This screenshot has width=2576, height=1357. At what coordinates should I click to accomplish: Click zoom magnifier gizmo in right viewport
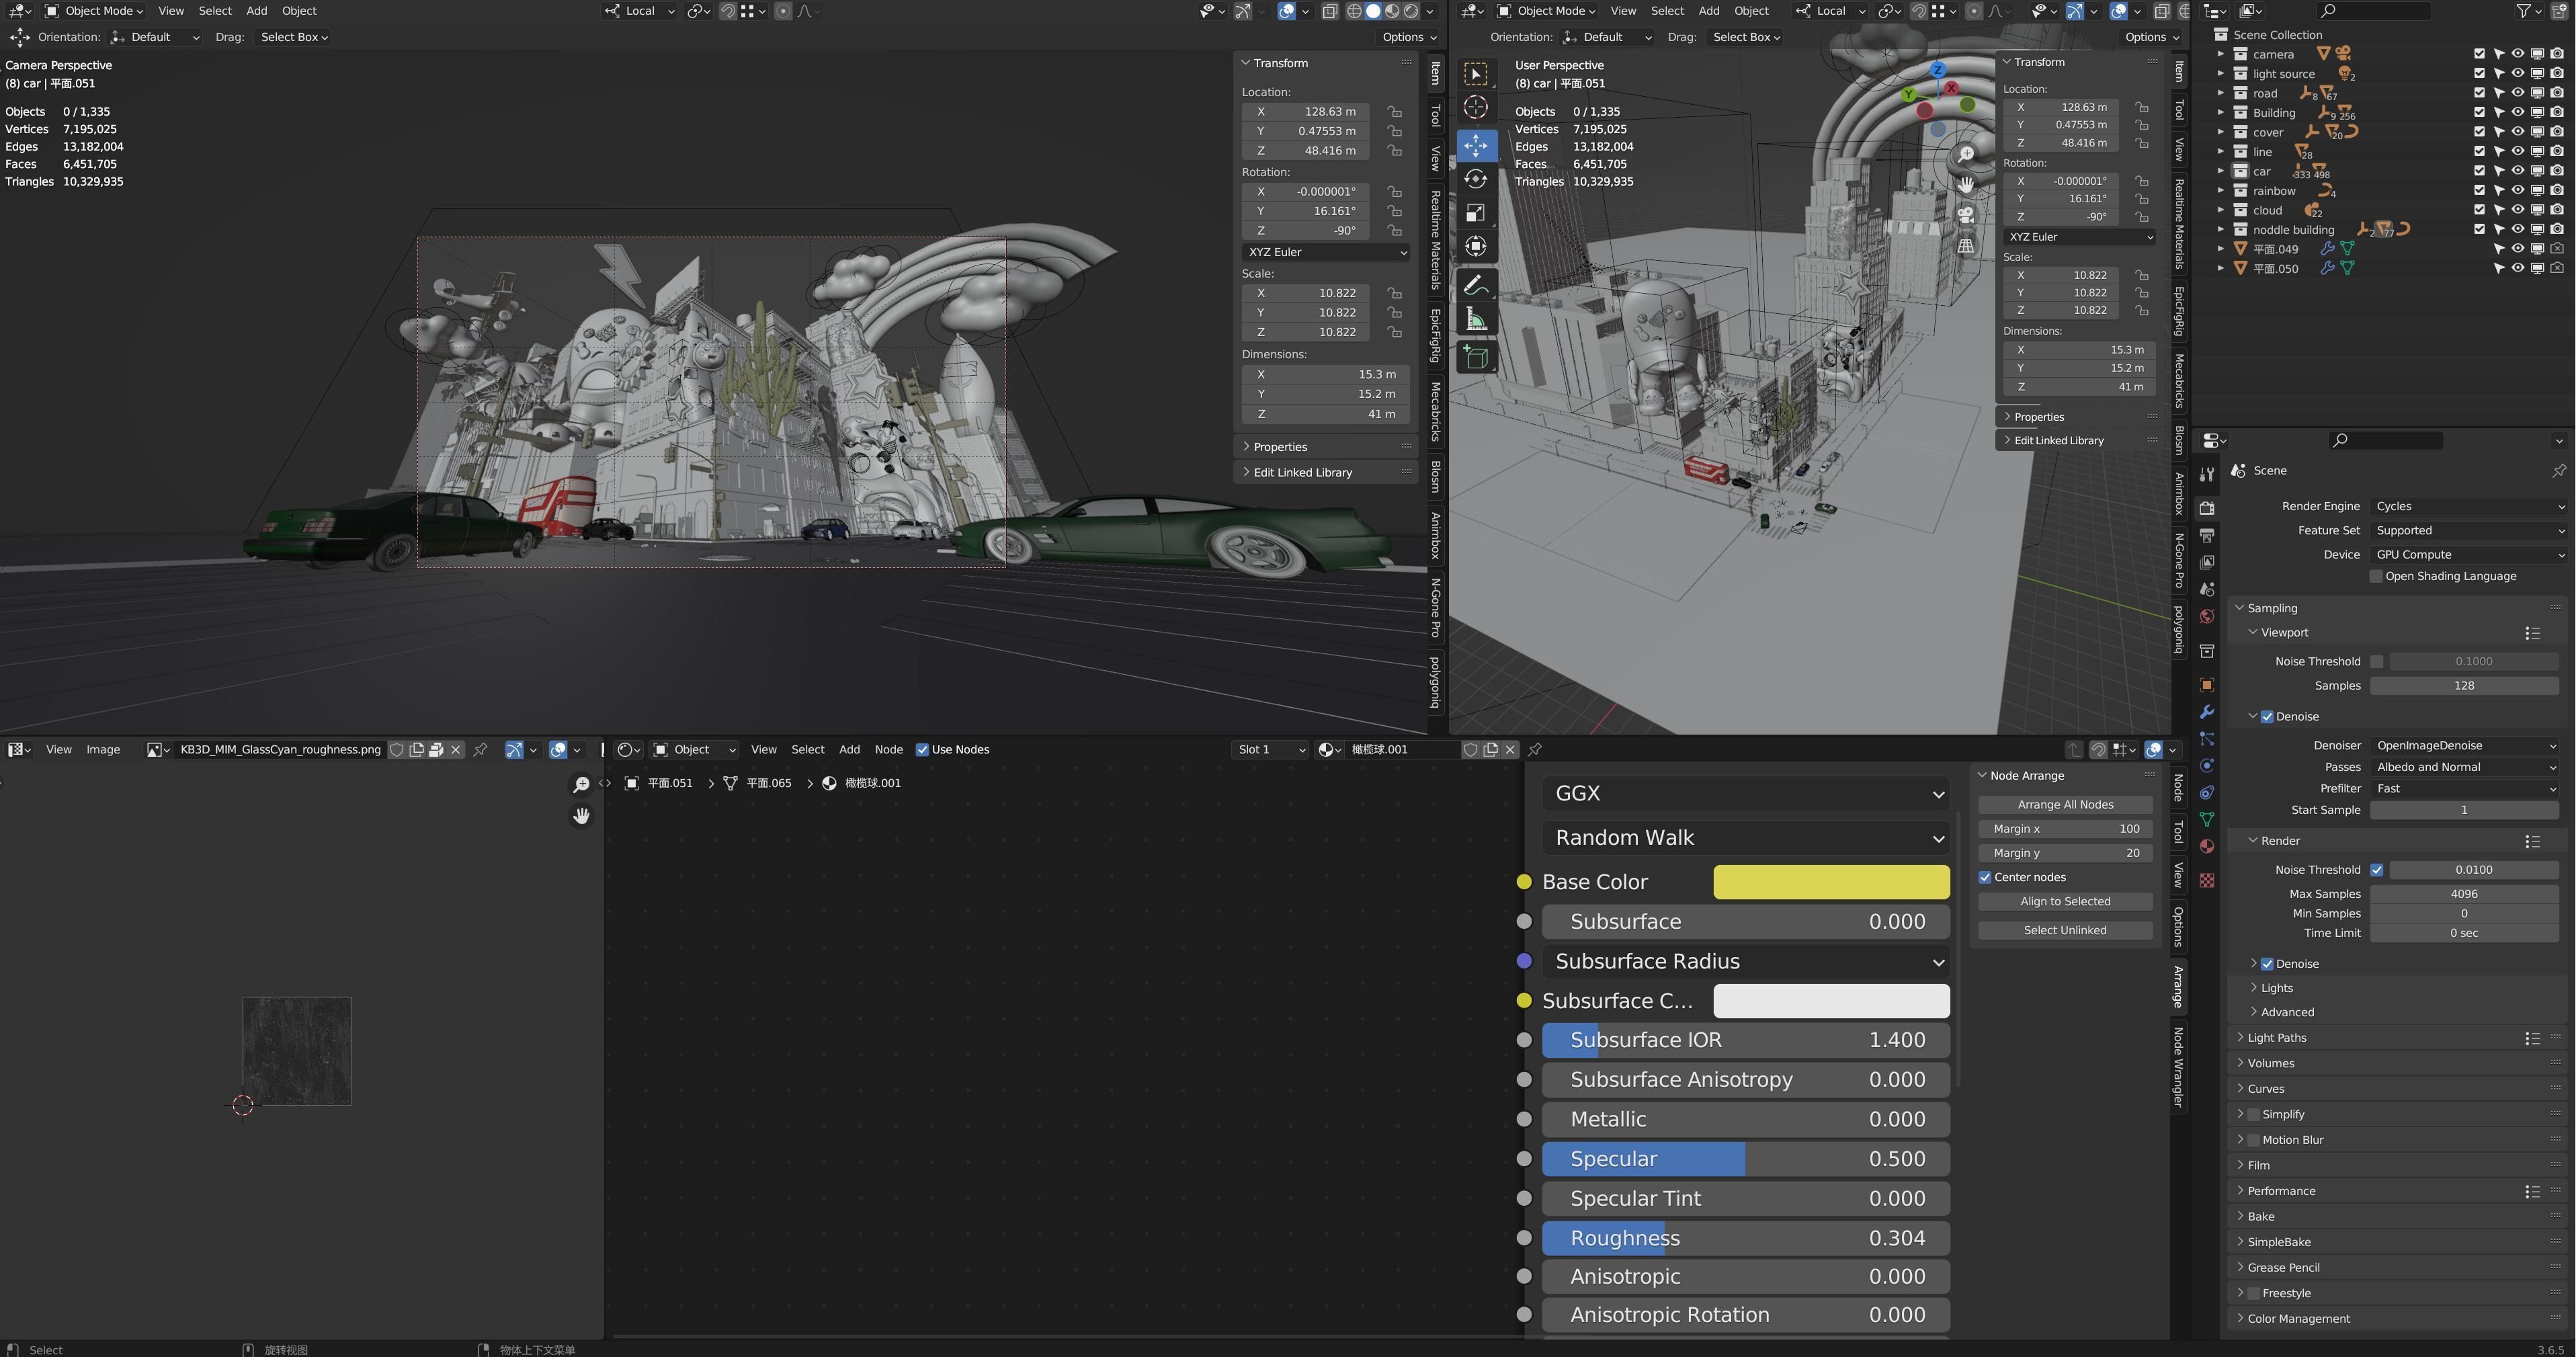pos(1966,154)
